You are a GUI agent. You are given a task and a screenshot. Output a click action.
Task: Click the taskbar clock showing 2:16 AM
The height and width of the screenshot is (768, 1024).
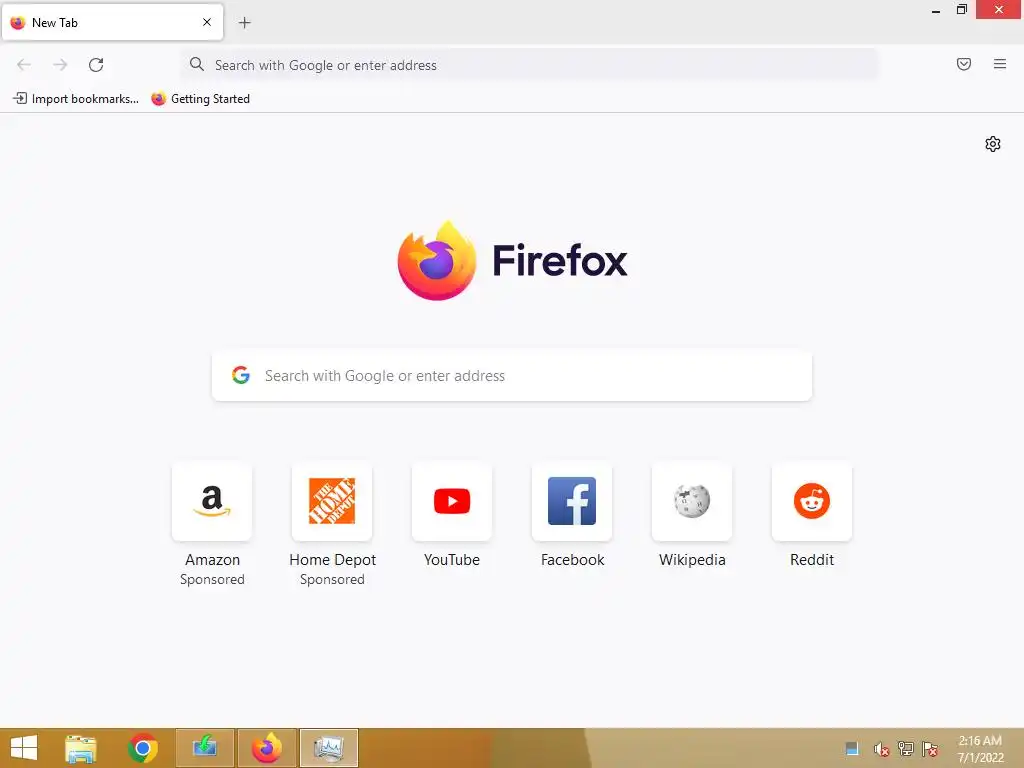coord(980,749)
